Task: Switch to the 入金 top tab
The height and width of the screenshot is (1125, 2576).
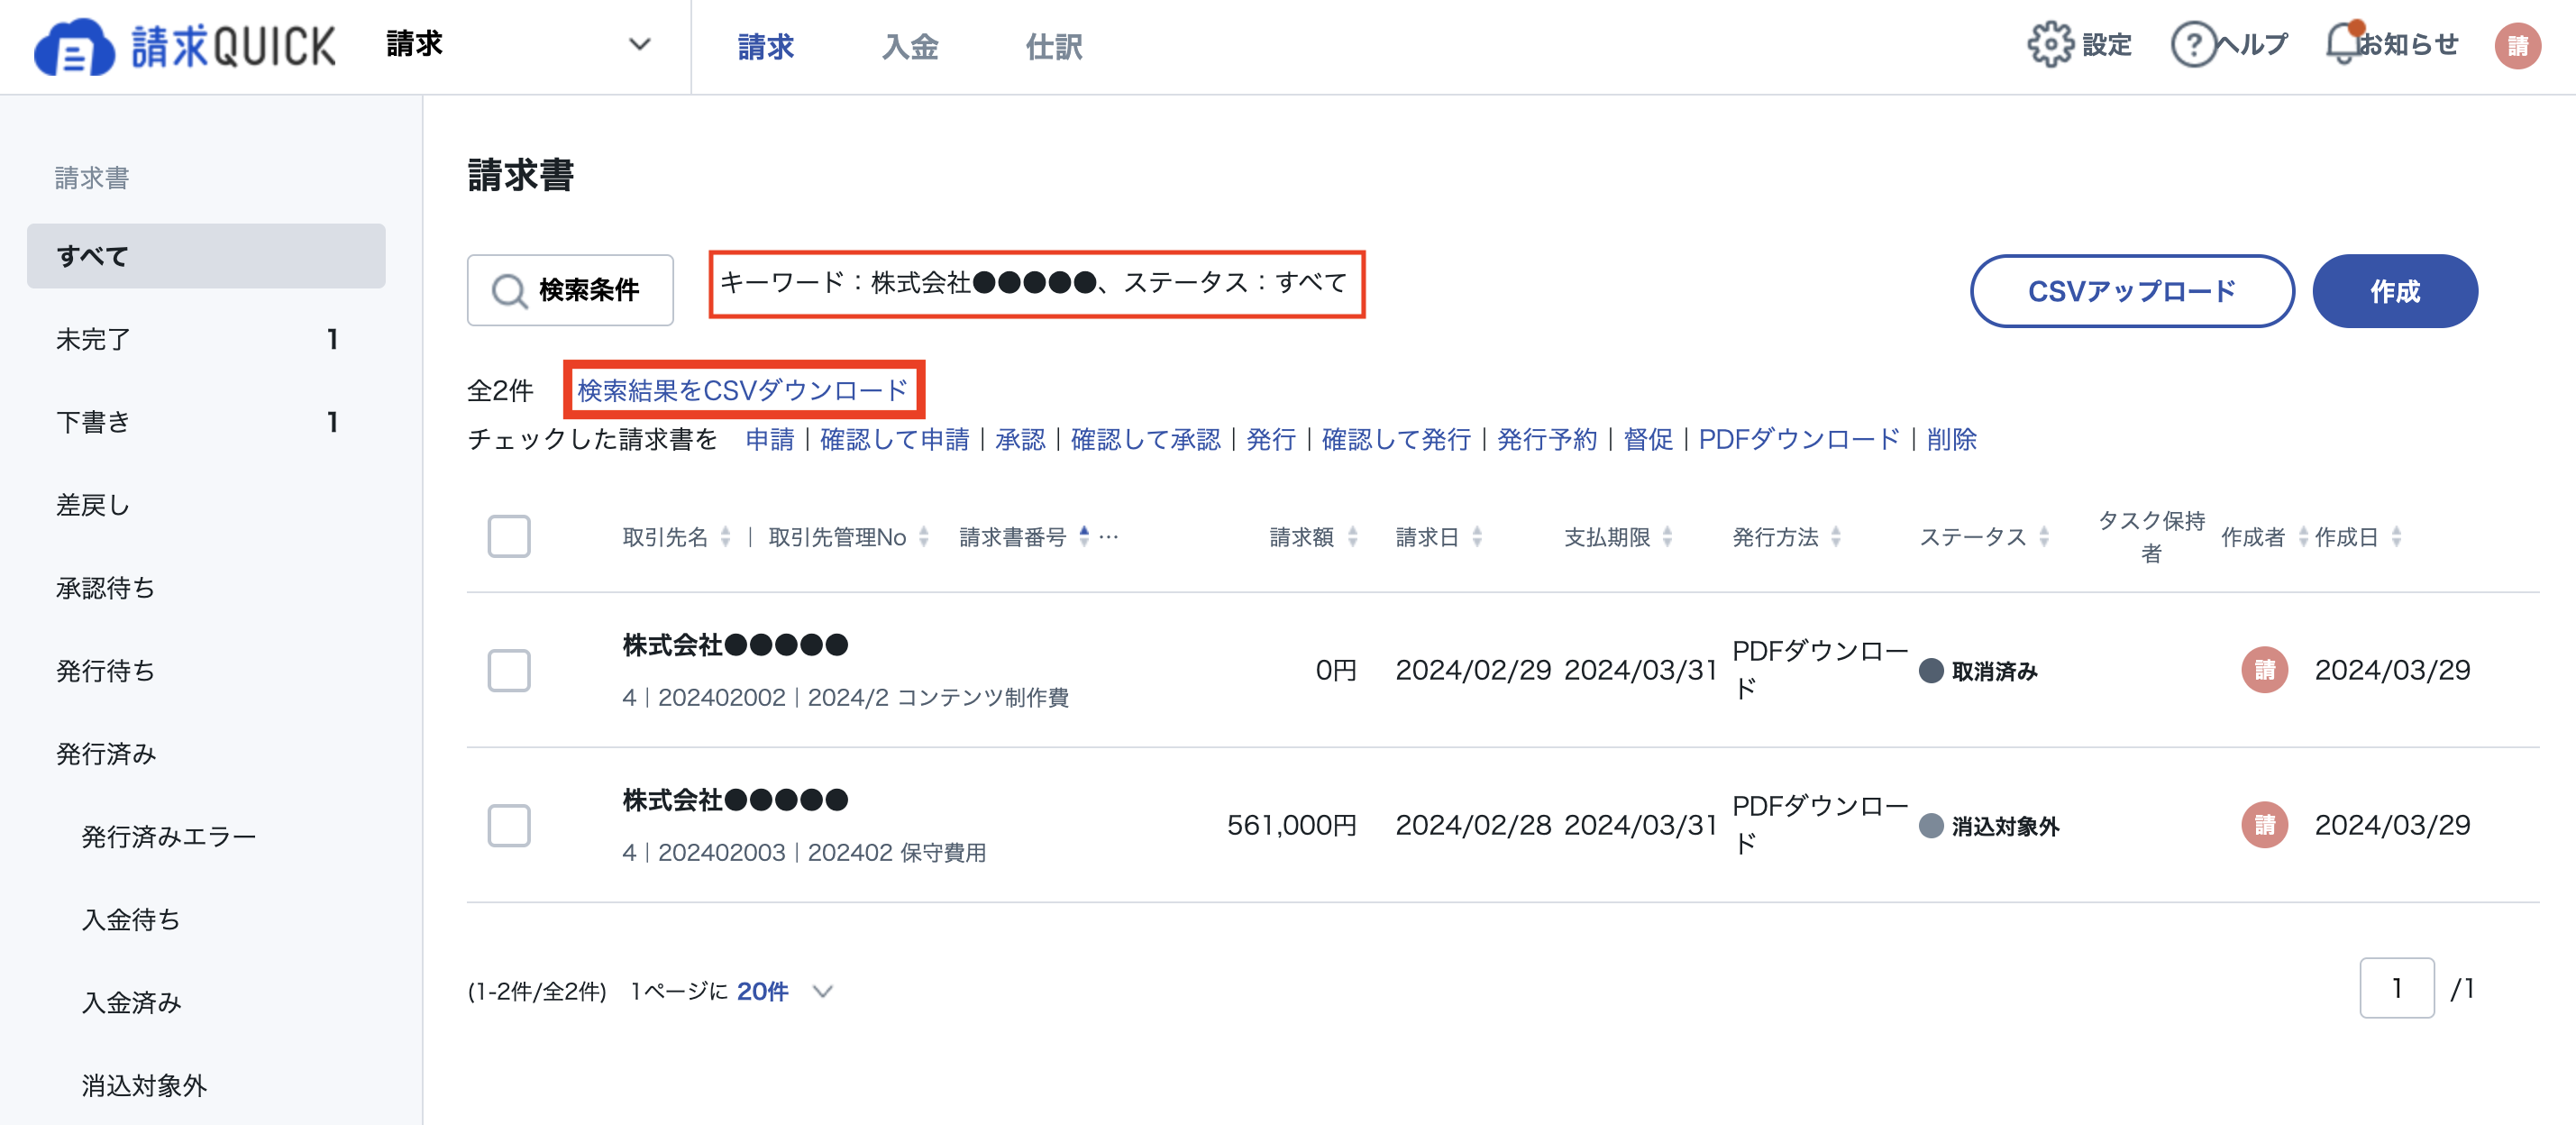Action: [910, 46]
